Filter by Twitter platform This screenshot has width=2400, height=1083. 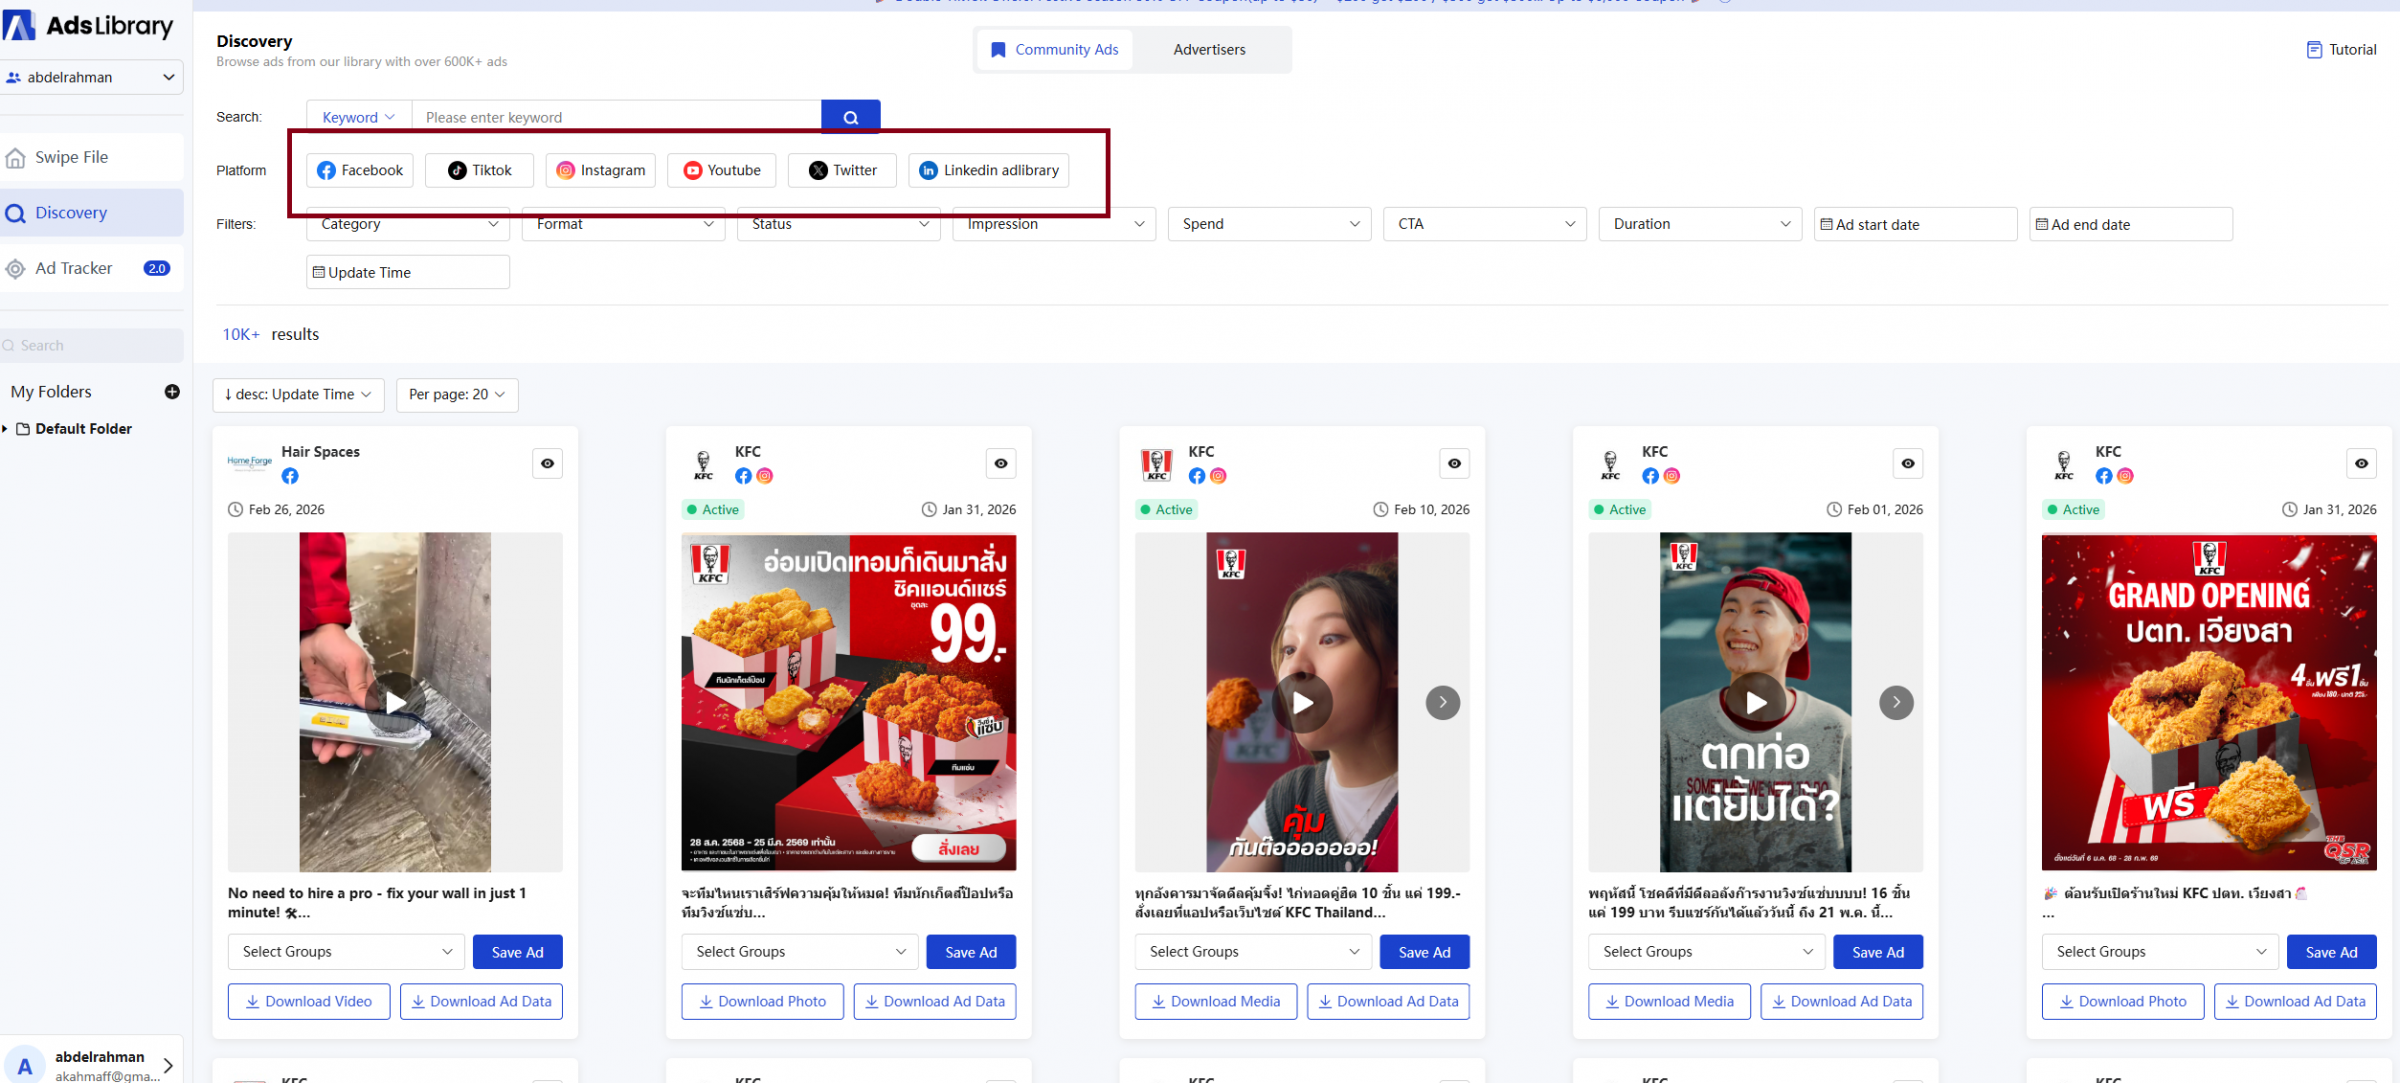842,170
